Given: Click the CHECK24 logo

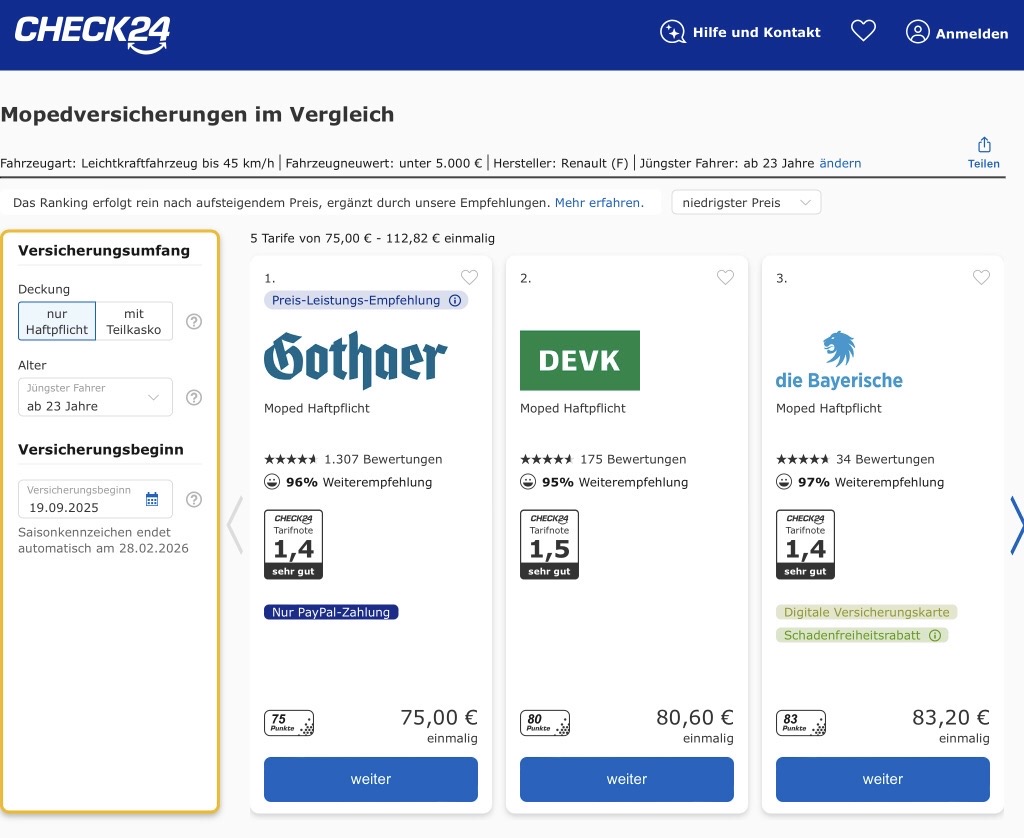Looking at the screenshot, I should tap(92, 33).
